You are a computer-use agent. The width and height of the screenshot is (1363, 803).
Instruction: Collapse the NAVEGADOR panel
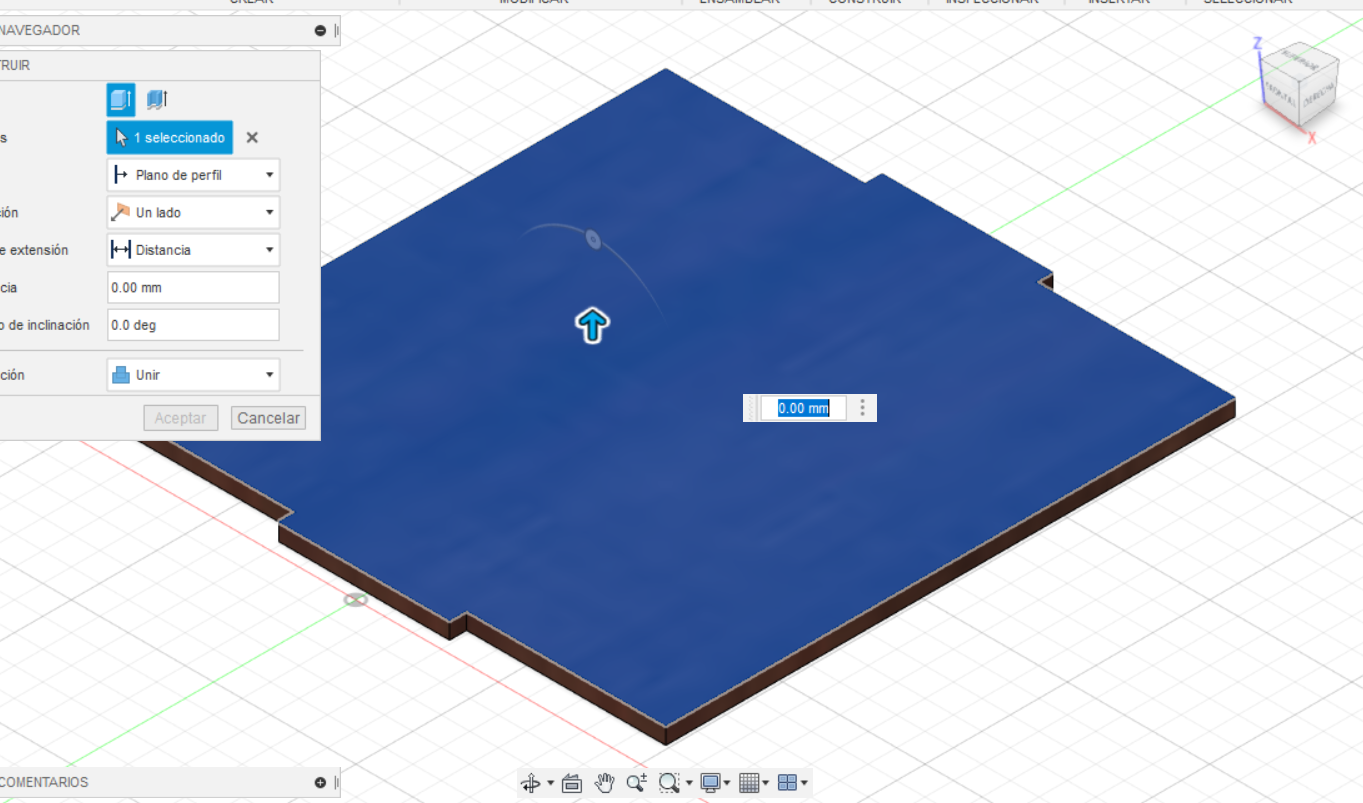pyautogui.click(x=320, y=30)
